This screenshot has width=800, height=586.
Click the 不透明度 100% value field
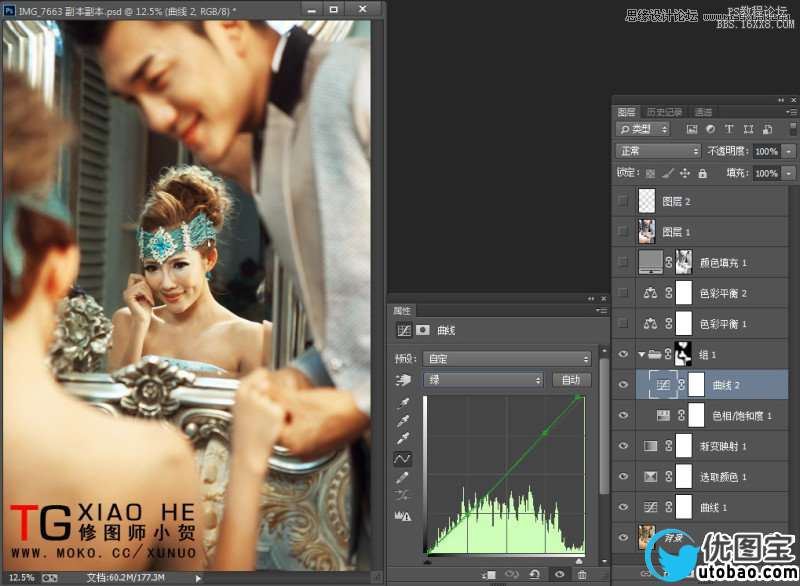[766, 151]
